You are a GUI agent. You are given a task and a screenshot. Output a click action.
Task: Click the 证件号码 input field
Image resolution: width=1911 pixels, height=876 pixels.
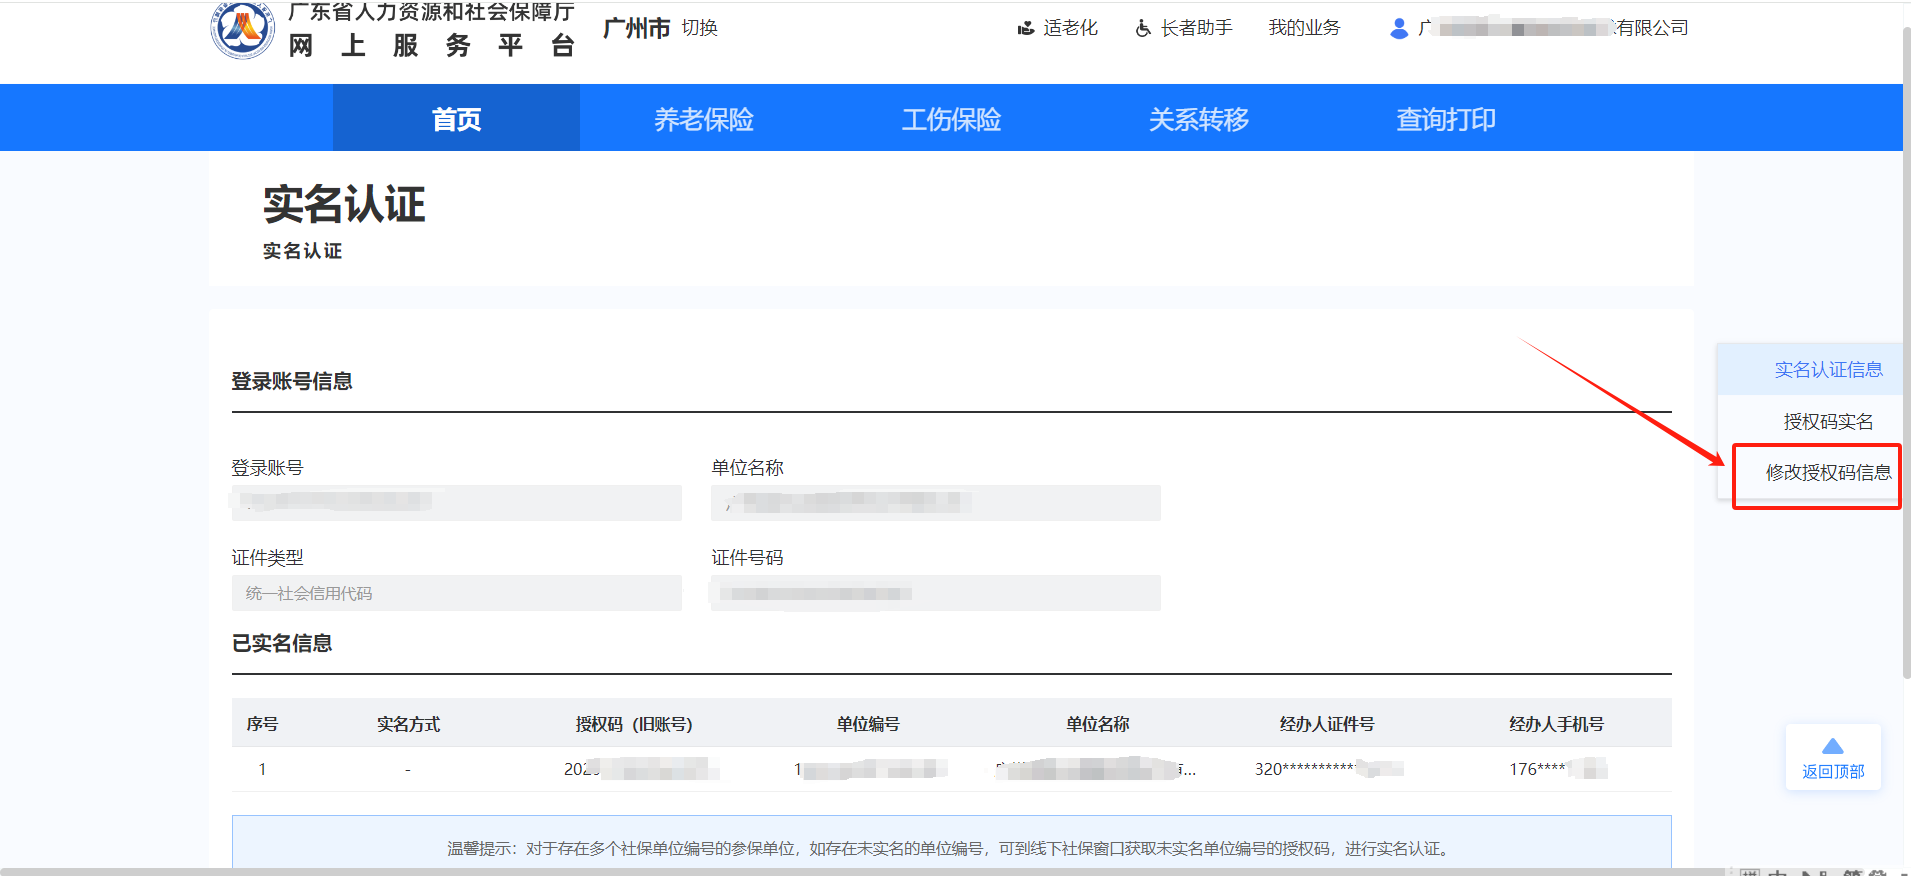coord(935,593)
